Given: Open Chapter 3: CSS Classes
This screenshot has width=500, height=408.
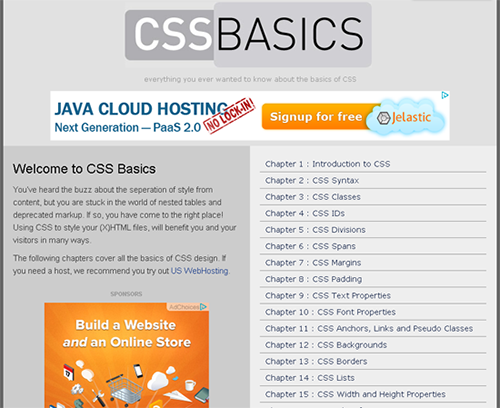Looking at the screenshot, I should 313,197.
